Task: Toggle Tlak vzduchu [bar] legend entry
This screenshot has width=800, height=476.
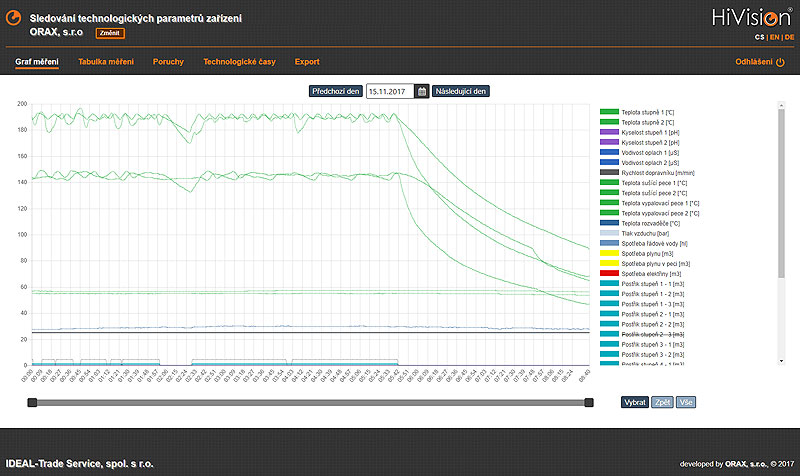Action: click(647, 233)
